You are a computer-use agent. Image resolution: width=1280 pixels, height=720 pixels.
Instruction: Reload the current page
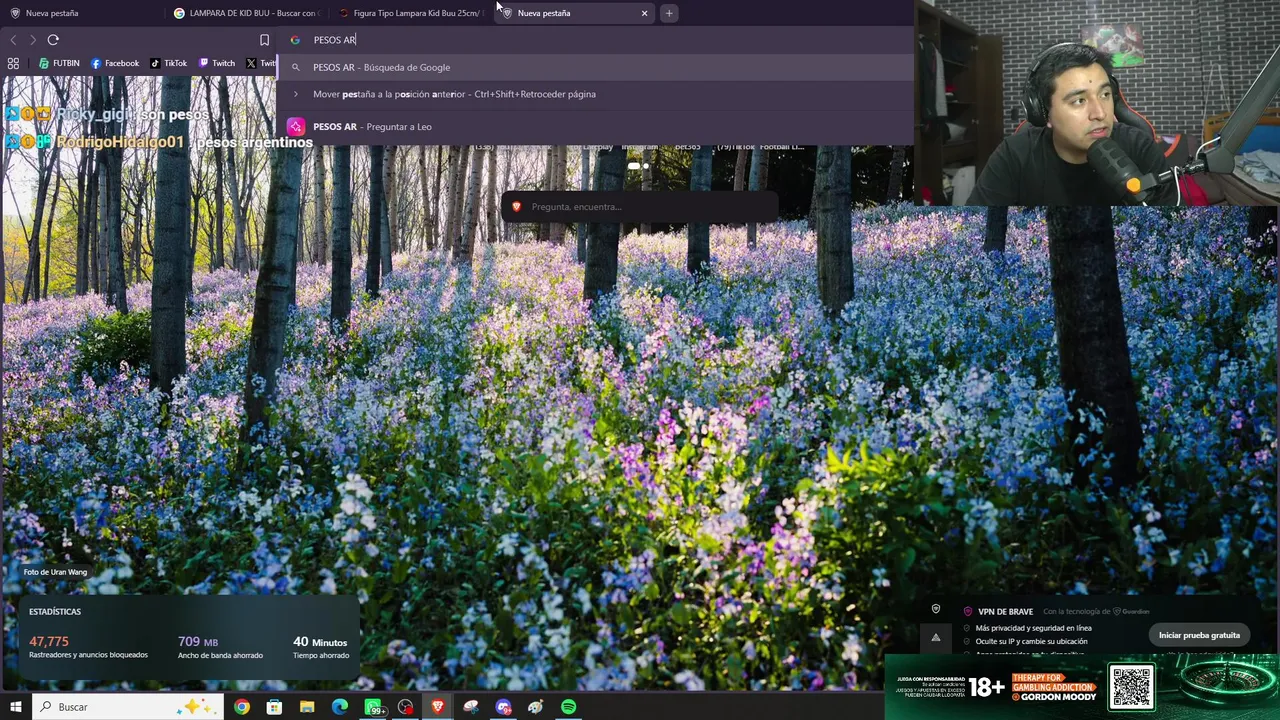tap(53, 40)
